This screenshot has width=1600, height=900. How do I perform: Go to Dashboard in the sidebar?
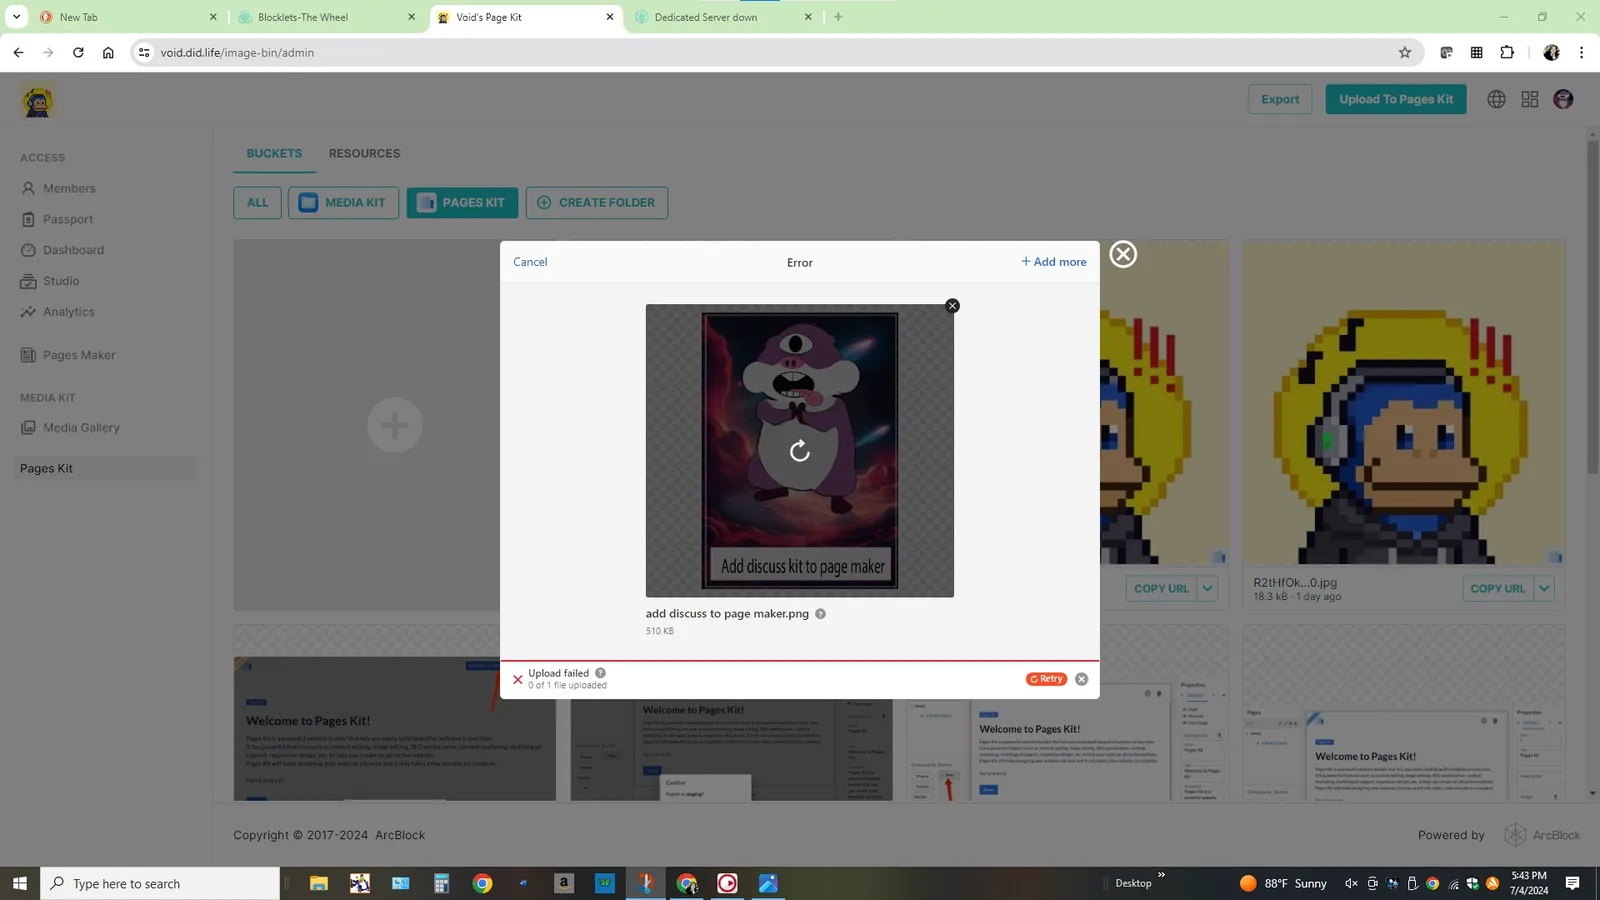click(73, 250)
